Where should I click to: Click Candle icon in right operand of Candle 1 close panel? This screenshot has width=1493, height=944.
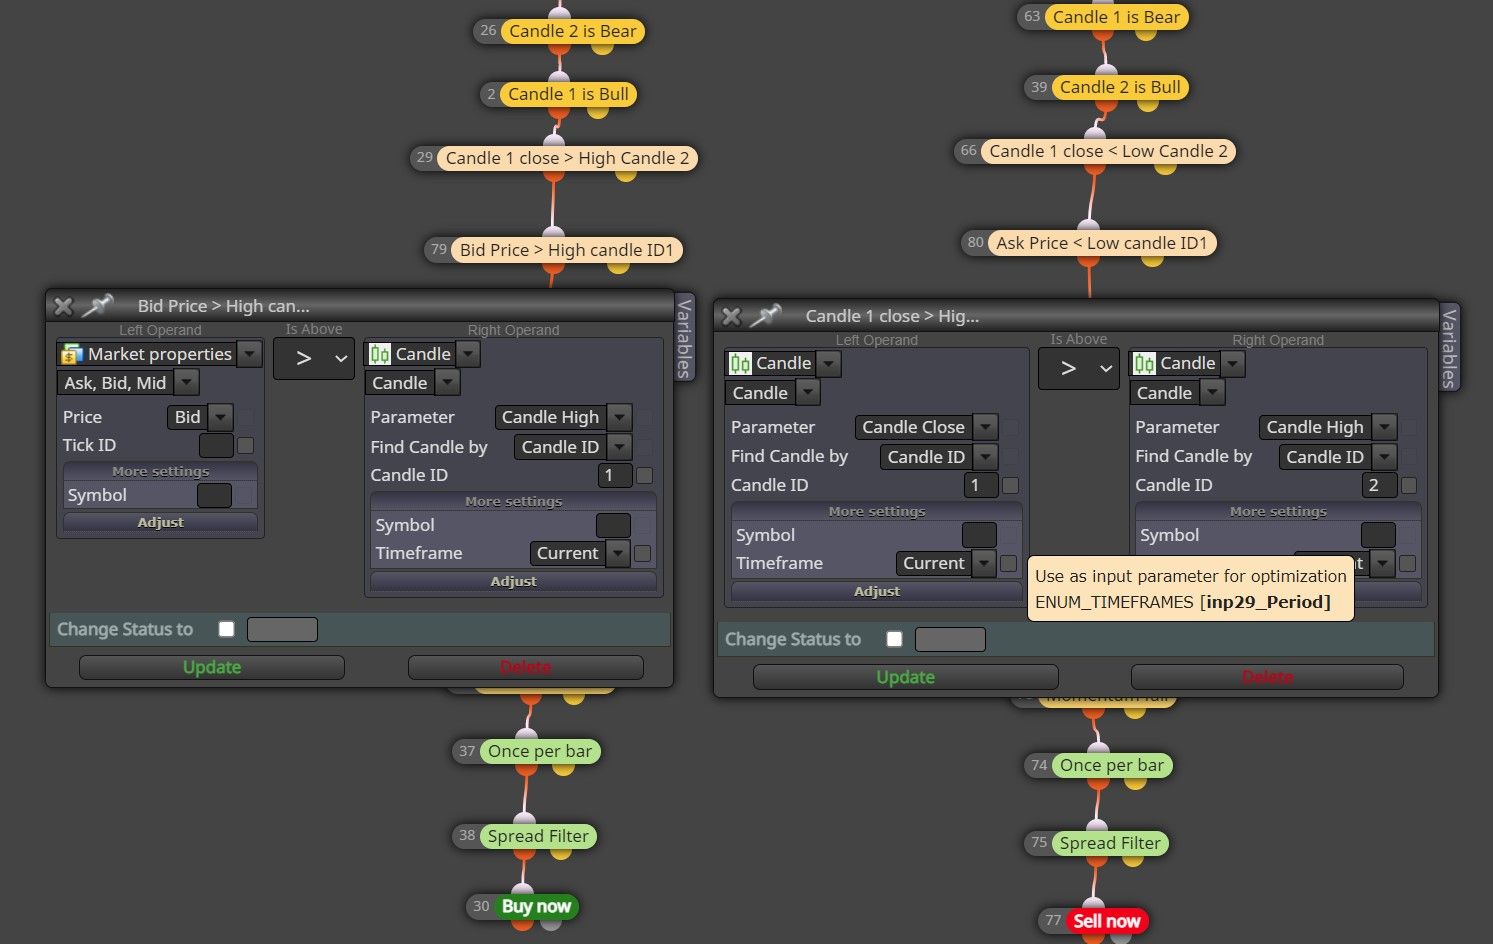(x=1144, y=363)
